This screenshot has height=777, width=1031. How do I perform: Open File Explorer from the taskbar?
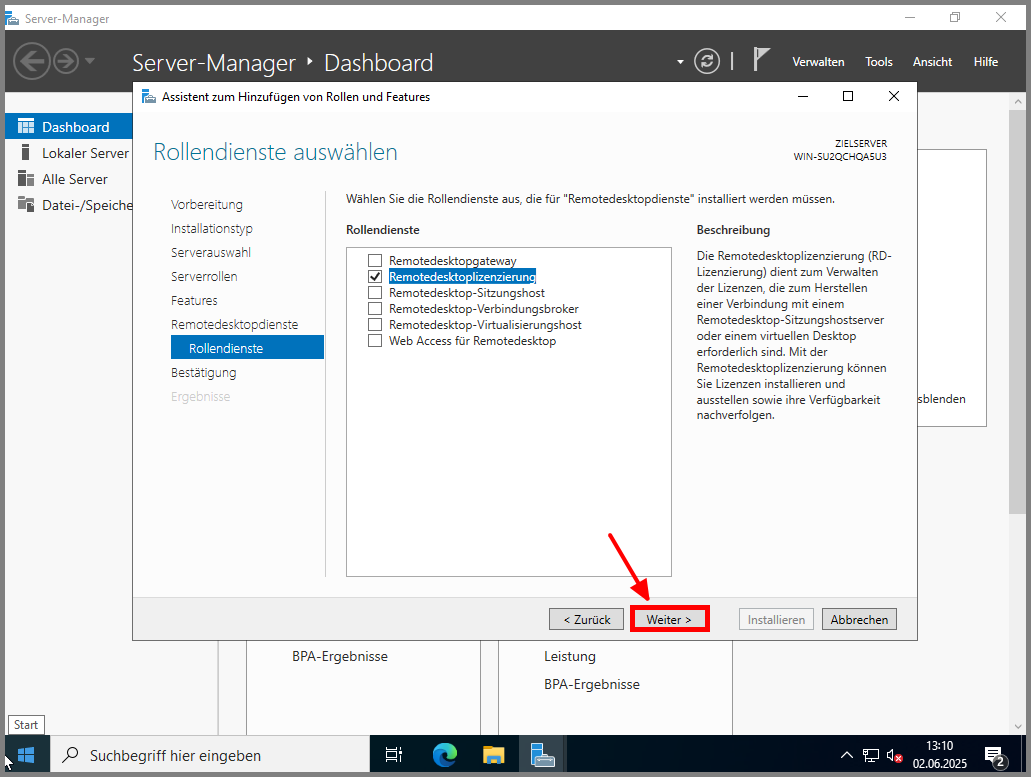(494, 755)
